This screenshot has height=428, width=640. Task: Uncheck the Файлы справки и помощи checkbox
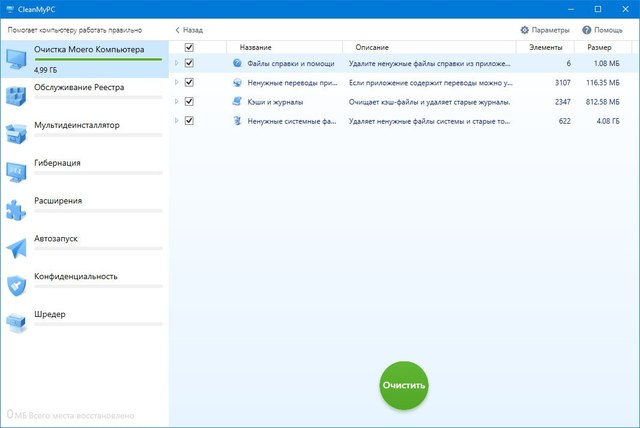[189, 63]
